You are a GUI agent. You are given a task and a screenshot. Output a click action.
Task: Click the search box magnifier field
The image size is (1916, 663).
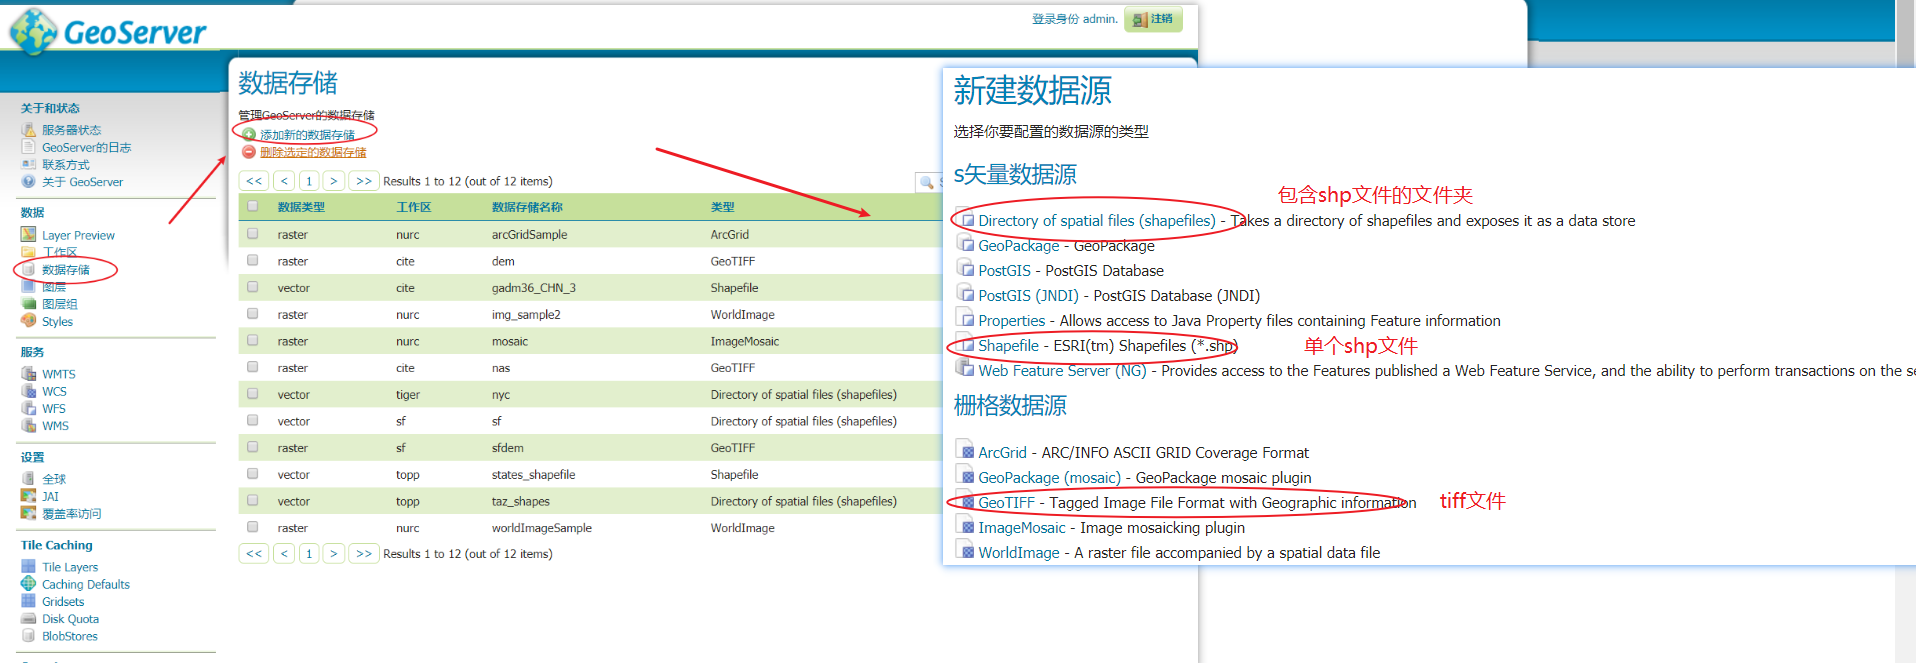click(x=929, y=182)
